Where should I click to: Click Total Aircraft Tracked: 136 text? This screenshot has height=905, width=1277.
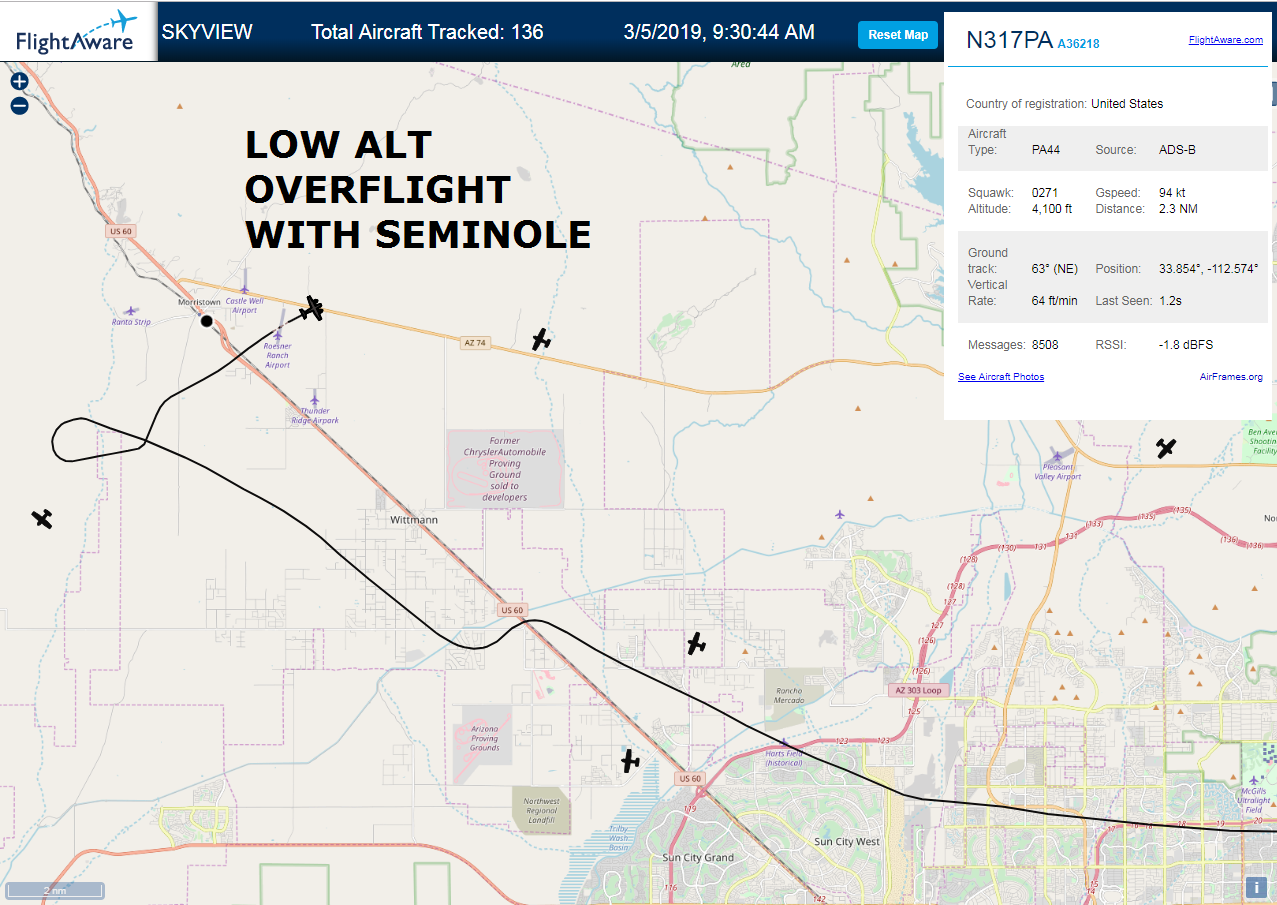tap(427, 32)
